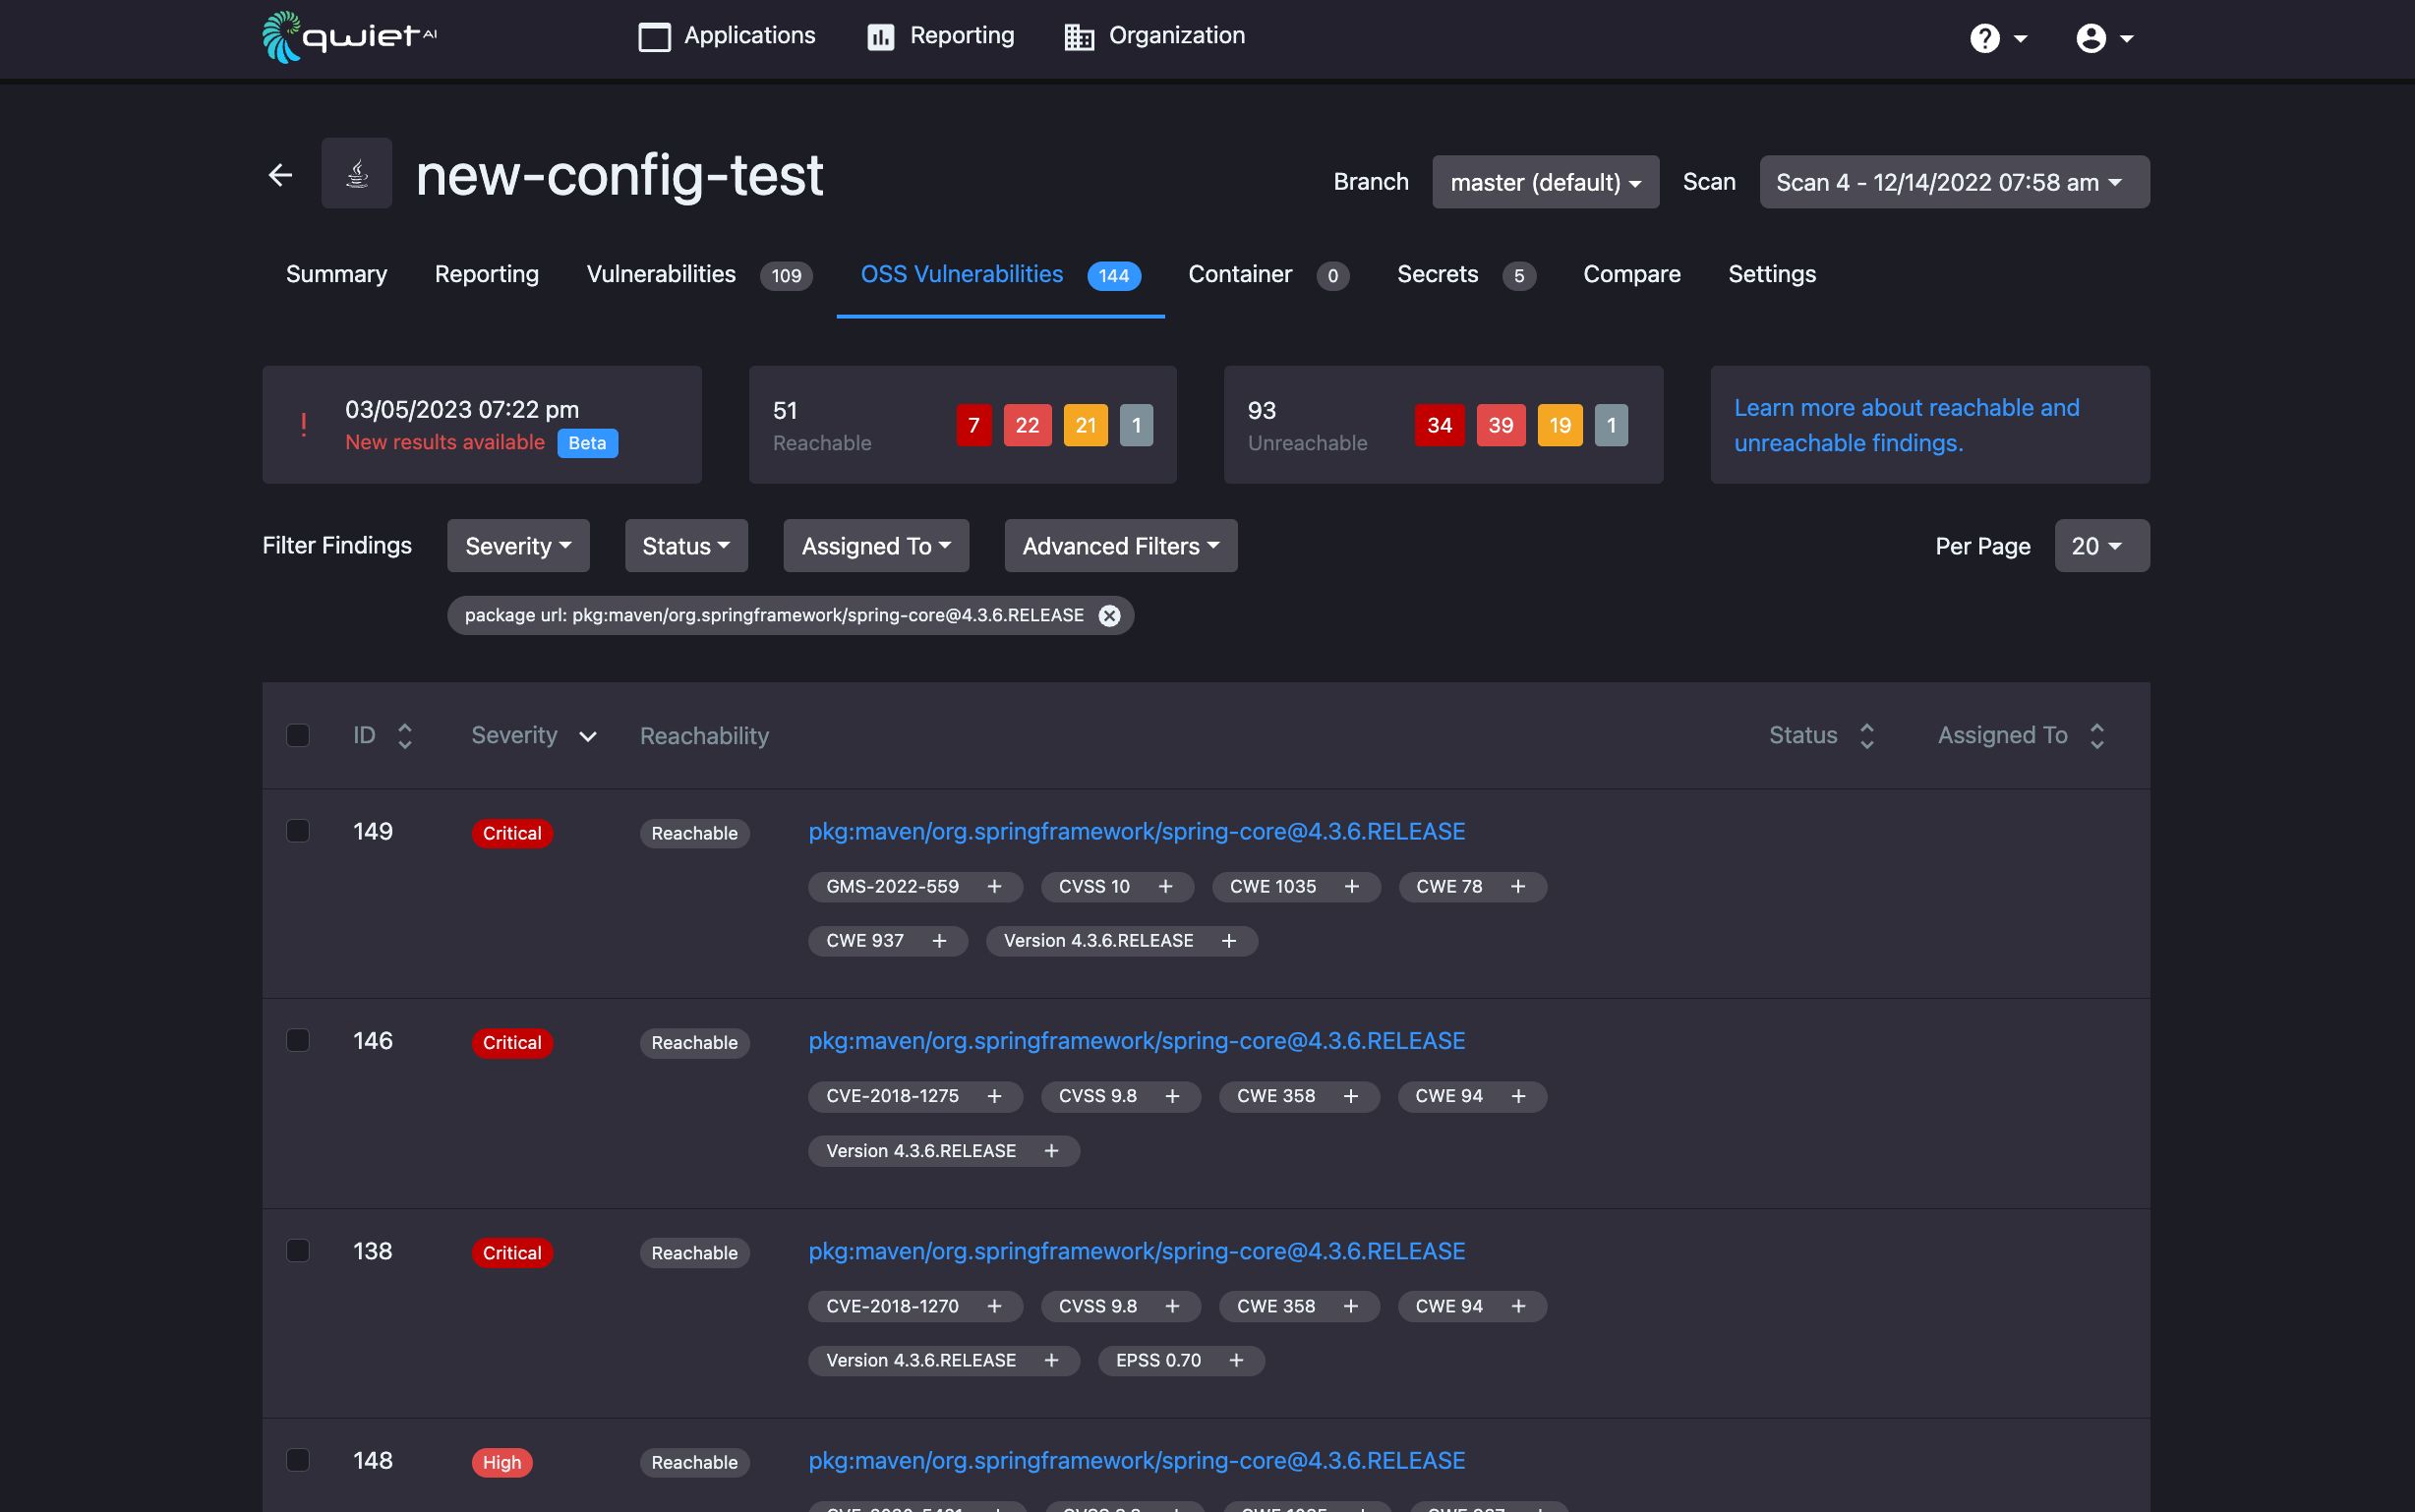Click the orange reachable count 21 badge
The width and height of the screenshot is (2415, 1512).
(1086, 425)
